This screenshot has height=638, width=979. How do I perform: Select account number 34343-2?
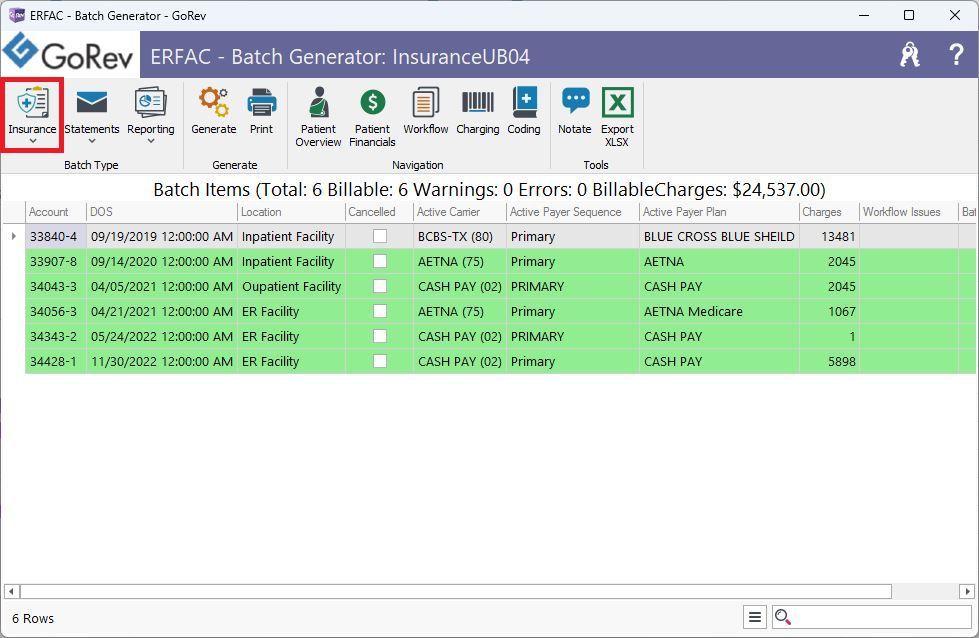point(54,336)
